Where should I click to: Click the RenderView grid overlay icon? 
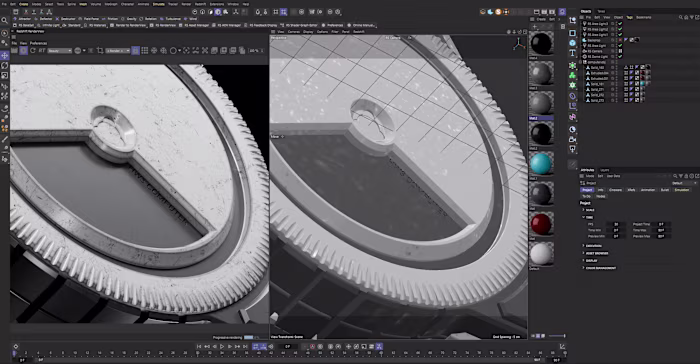point(145,50)
